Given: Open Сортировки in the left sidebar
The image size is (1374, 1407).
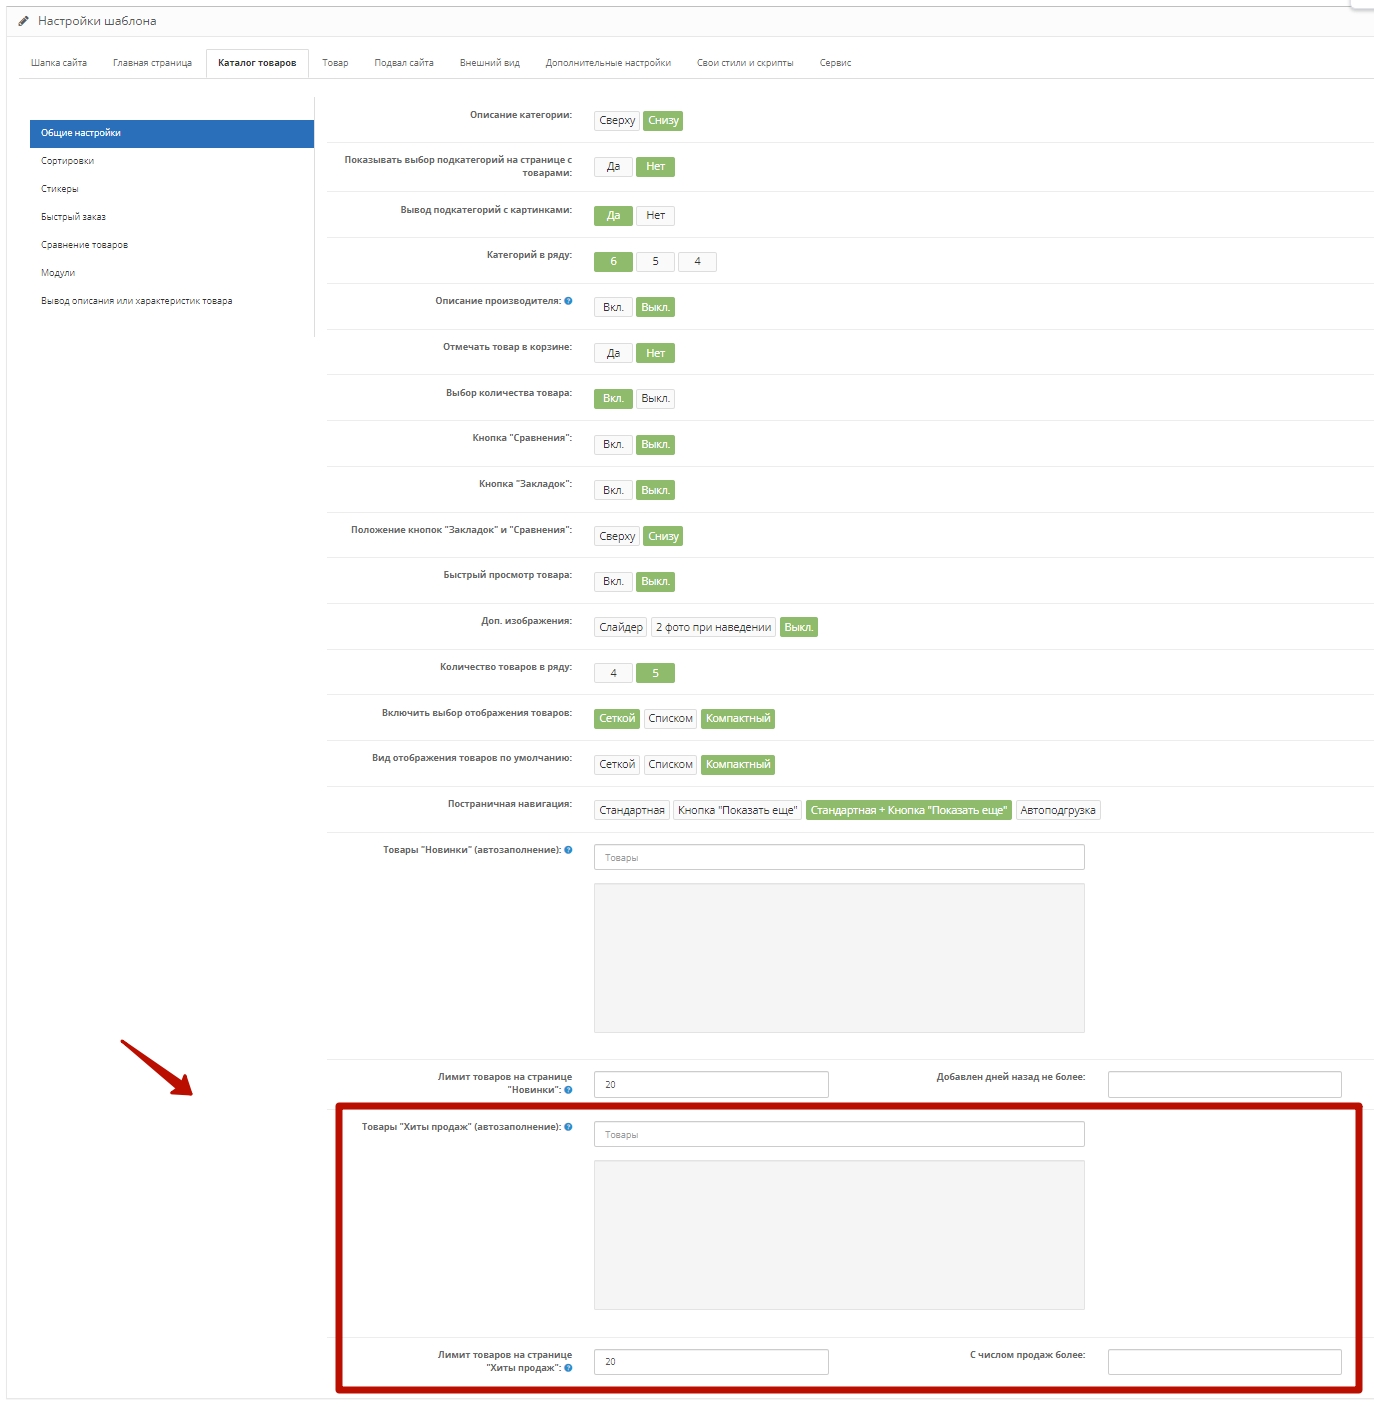Looking at the screenshot, I should pos(68,161).
